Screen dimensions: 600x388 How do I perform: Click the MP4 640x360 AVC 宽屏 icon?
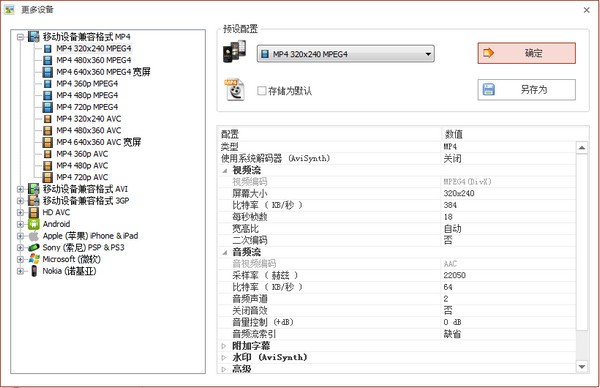click(x=47, y=142)
